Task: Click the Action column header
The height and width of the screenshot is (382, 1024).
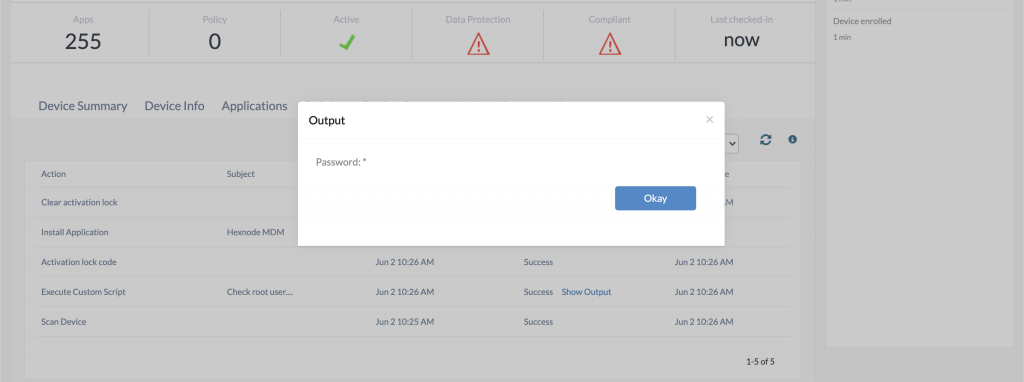Action: point(54,174)
